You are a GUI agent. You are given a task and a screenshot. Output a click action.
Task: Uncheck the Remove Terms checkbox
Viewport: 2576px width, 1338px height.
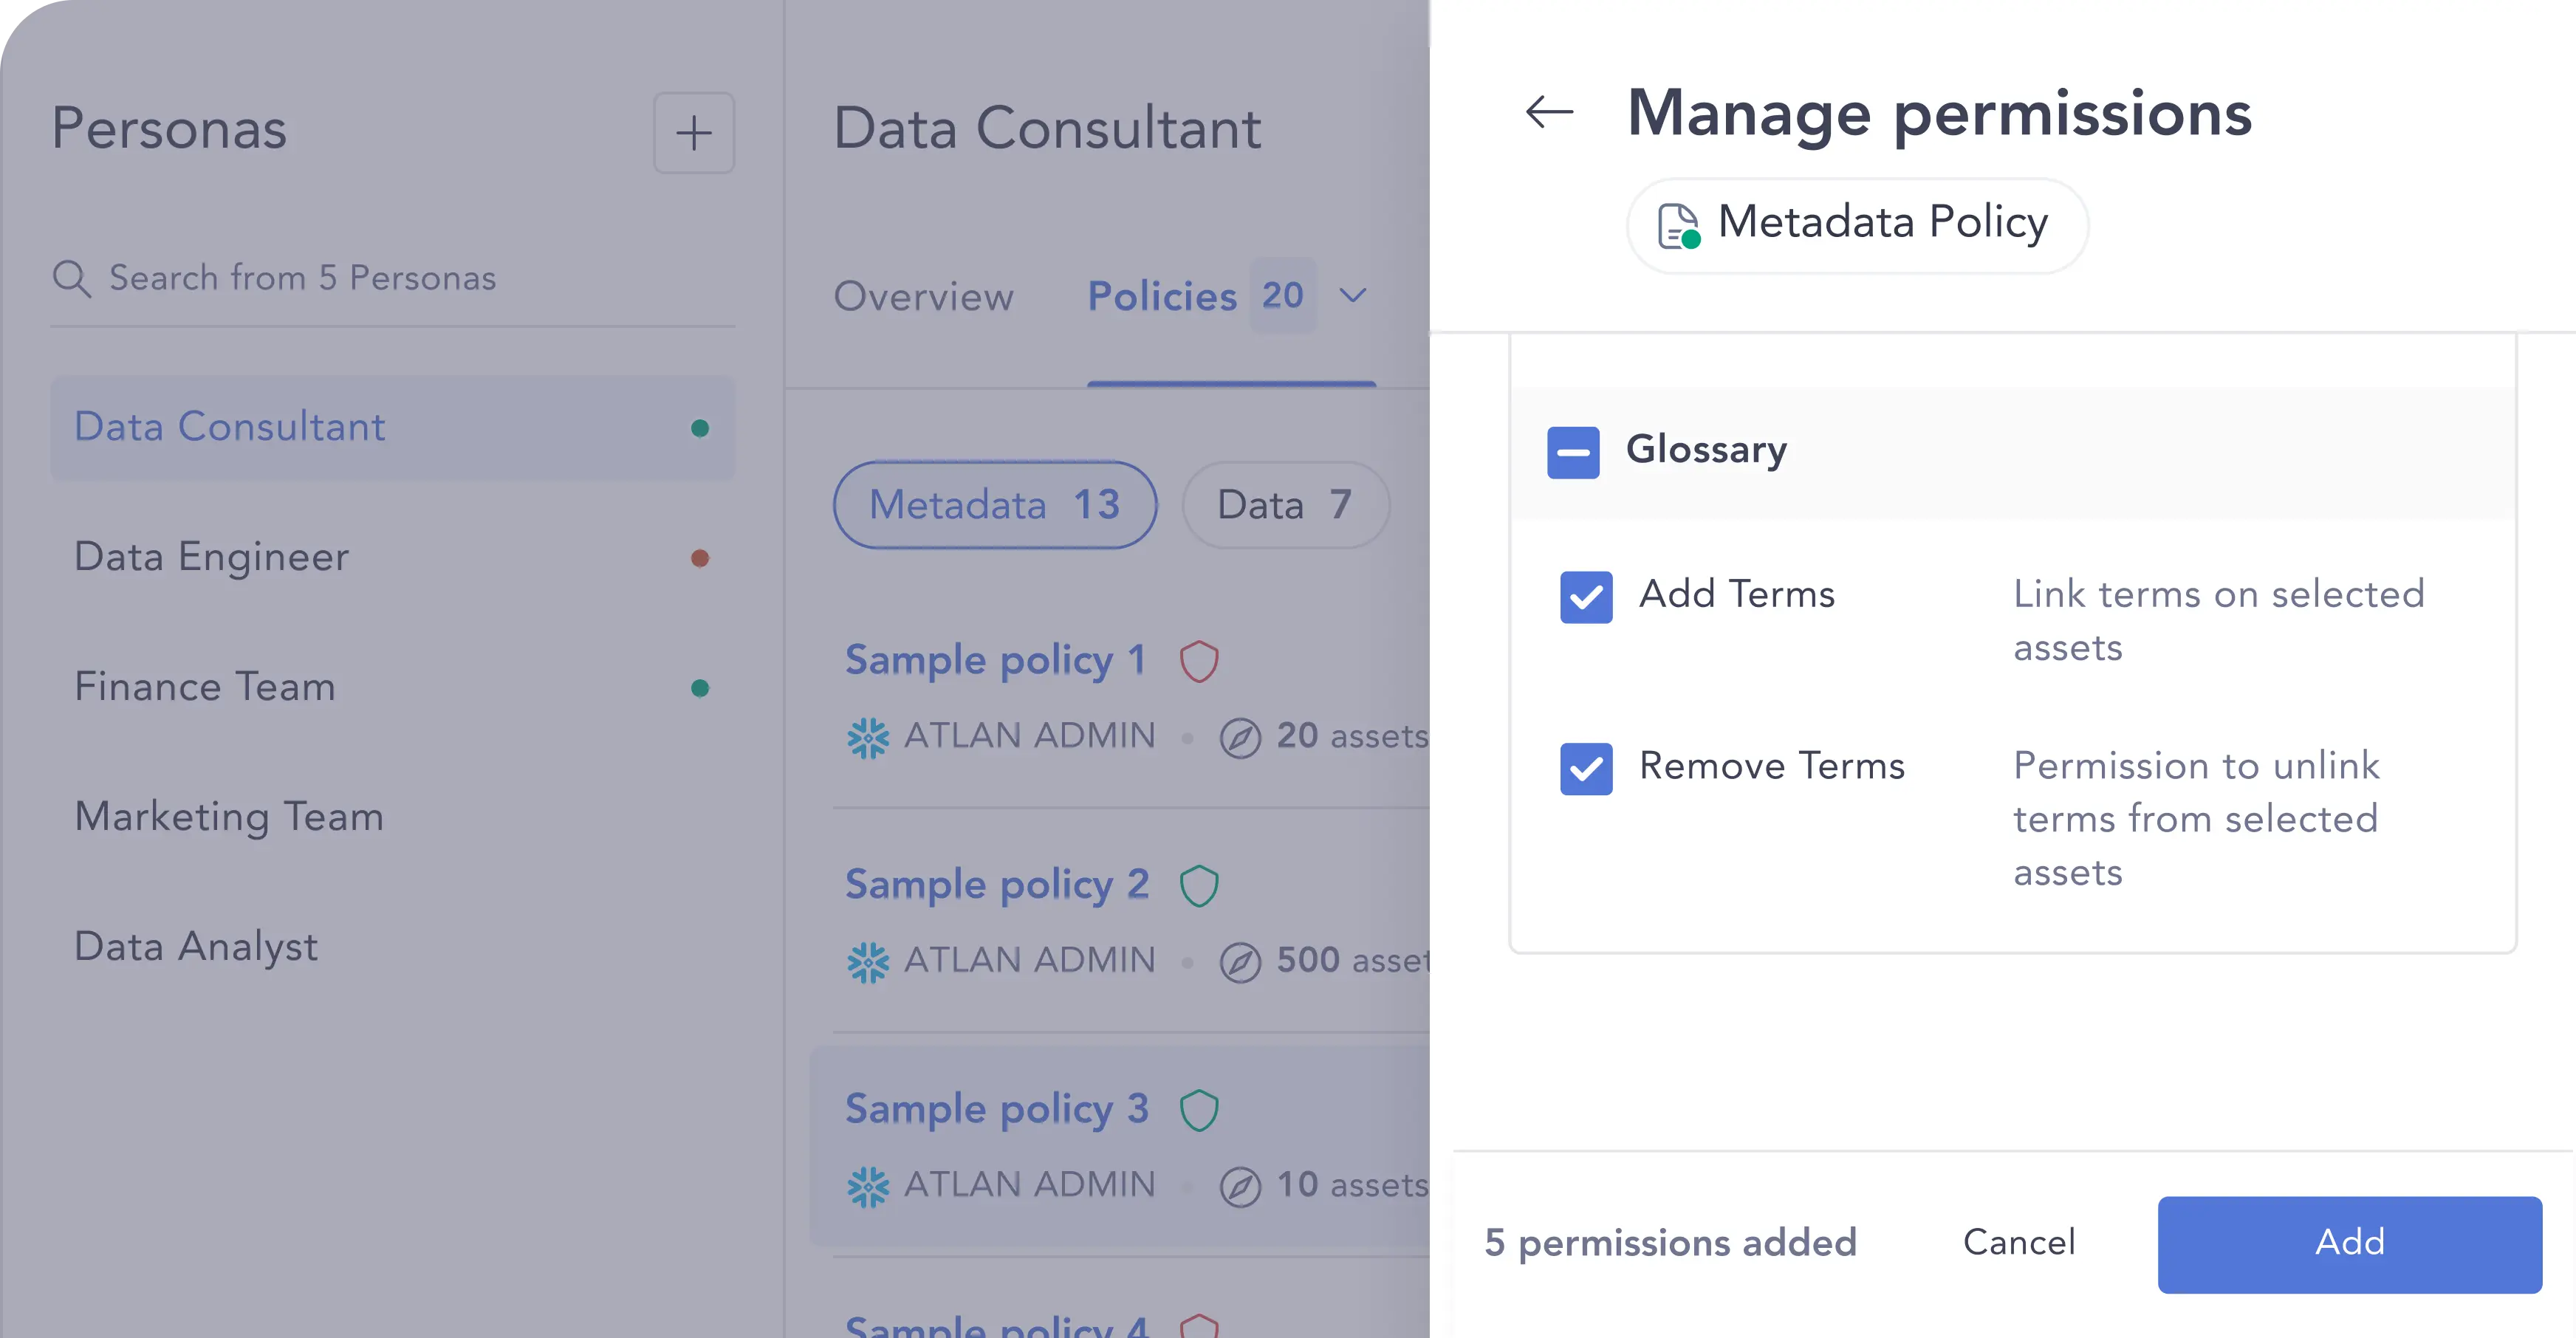tap(1586, 768)
